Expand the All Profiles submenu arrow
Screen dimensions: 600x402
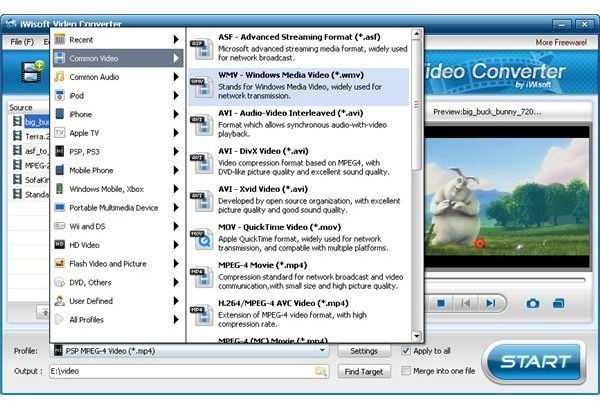tap(176, 319)
